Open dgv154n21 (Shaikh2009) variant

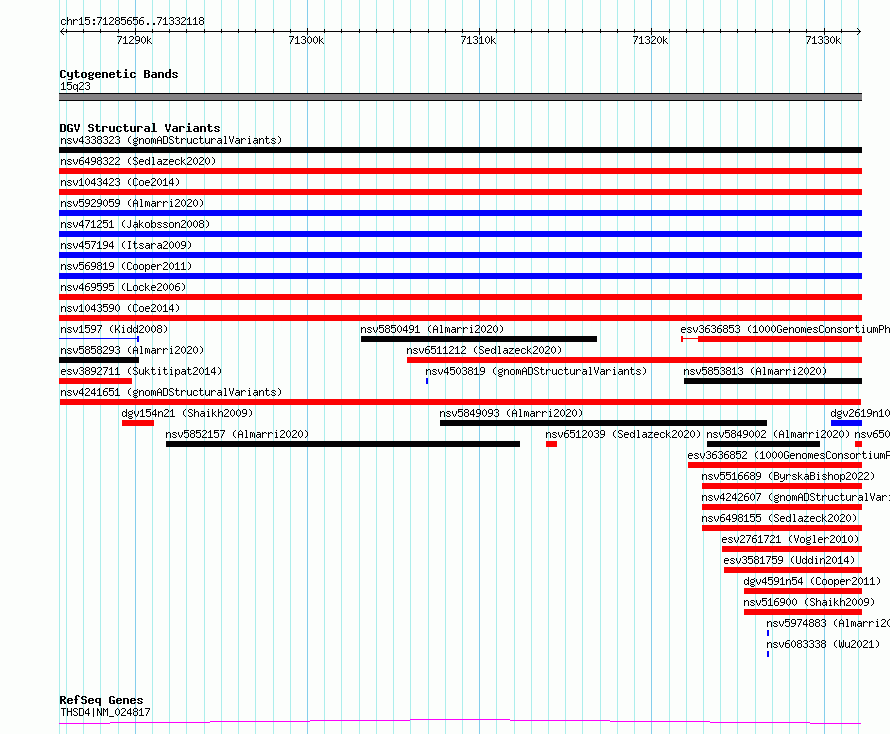(x=187, y=413)
